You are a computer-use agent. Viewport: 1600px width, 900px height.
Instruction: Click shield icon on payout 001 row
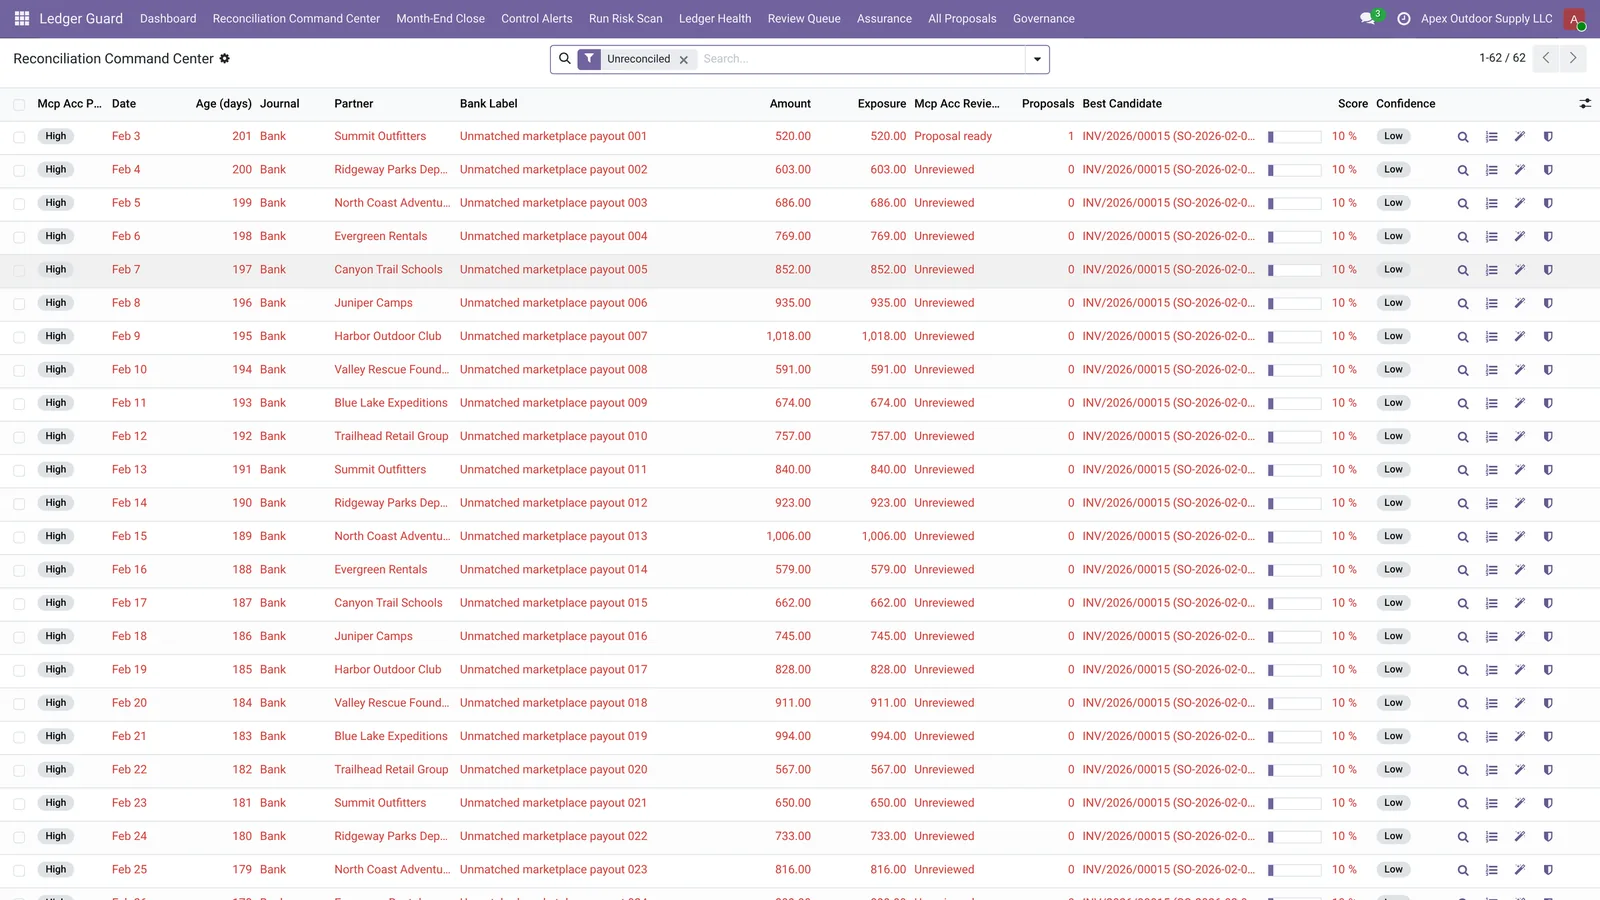1548,137
